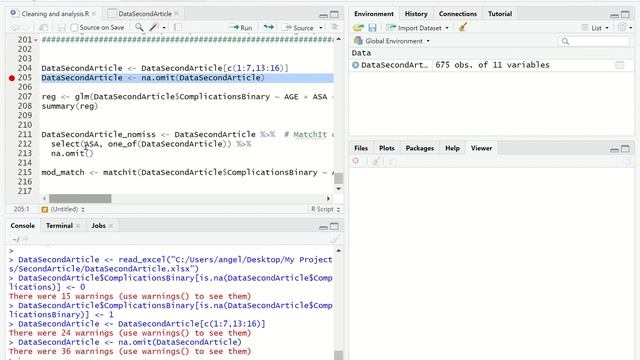640x360 pixels.
Task: Click the '675 obs. of 11 variables' text
Action: tap(492, 65)
